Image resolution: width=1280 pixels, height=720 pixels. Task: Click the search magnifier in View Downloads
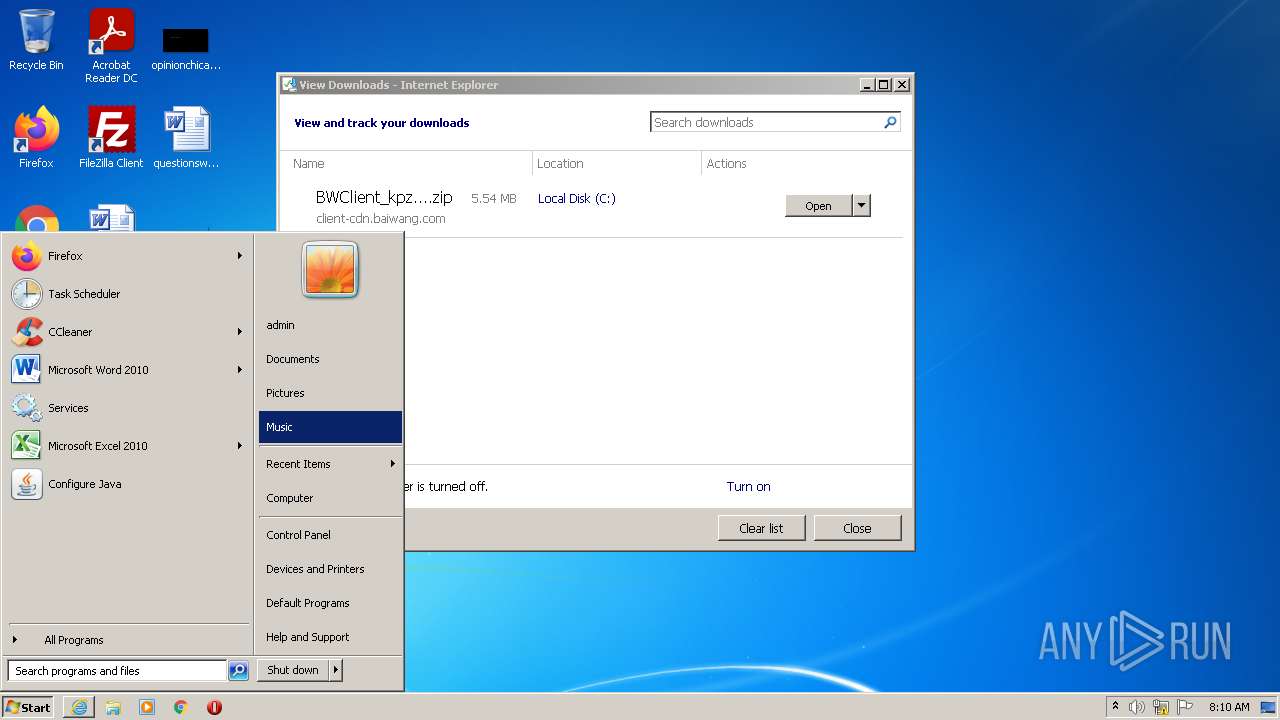click(x=890, y=122)
